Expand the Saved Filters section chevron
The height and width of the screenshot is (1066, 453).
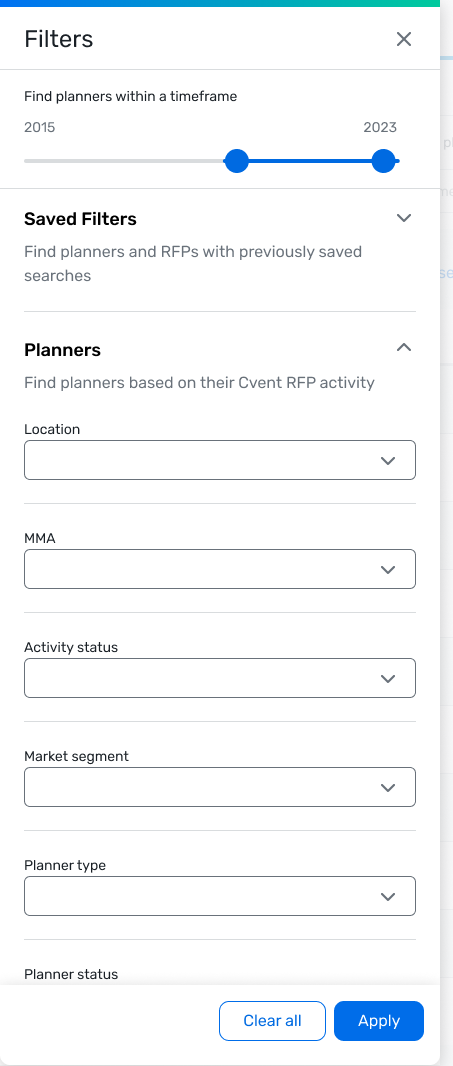click(404, 218)
